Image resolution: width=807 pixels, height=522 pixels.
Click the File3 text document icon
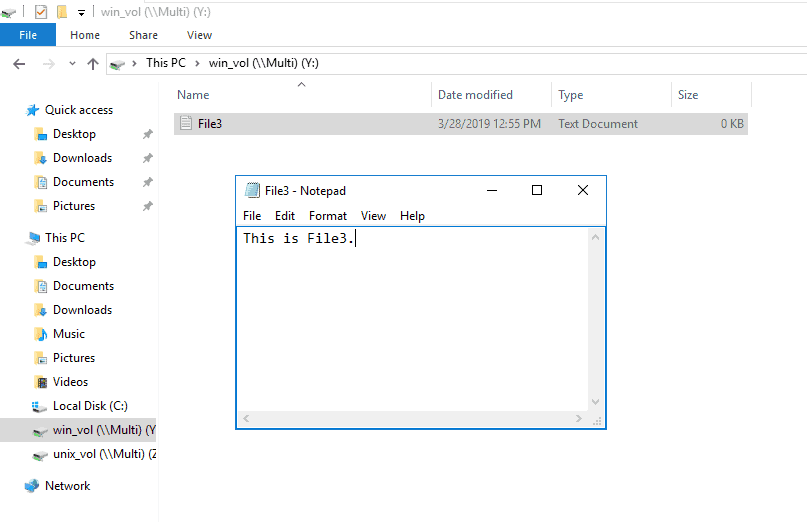coord(185,124)
